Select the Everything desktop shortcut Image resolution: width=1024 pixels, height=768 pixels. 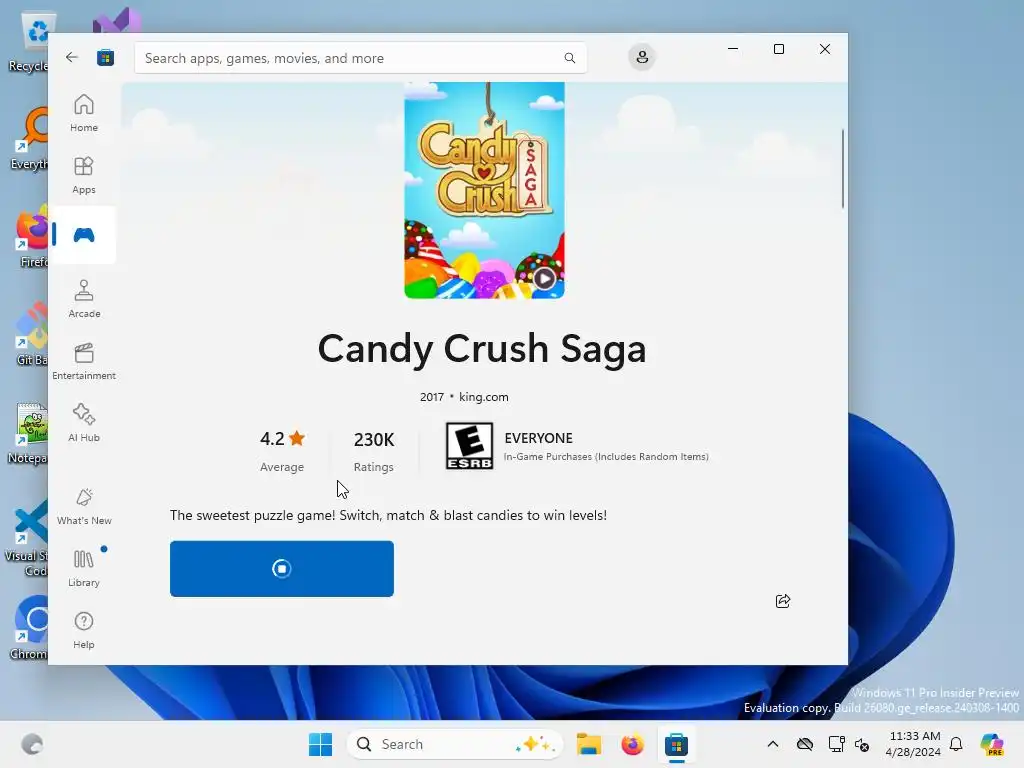click(30, 139)
